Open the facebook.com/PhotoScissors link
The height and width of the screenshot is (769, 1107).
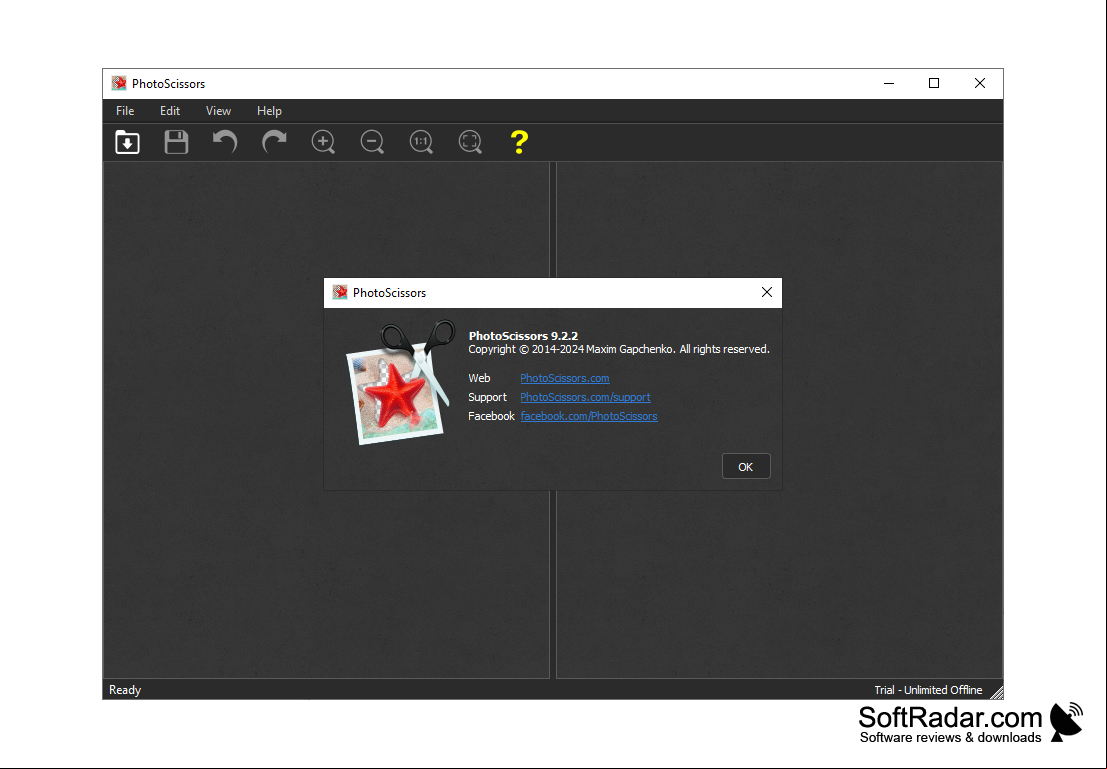point(589,417)
